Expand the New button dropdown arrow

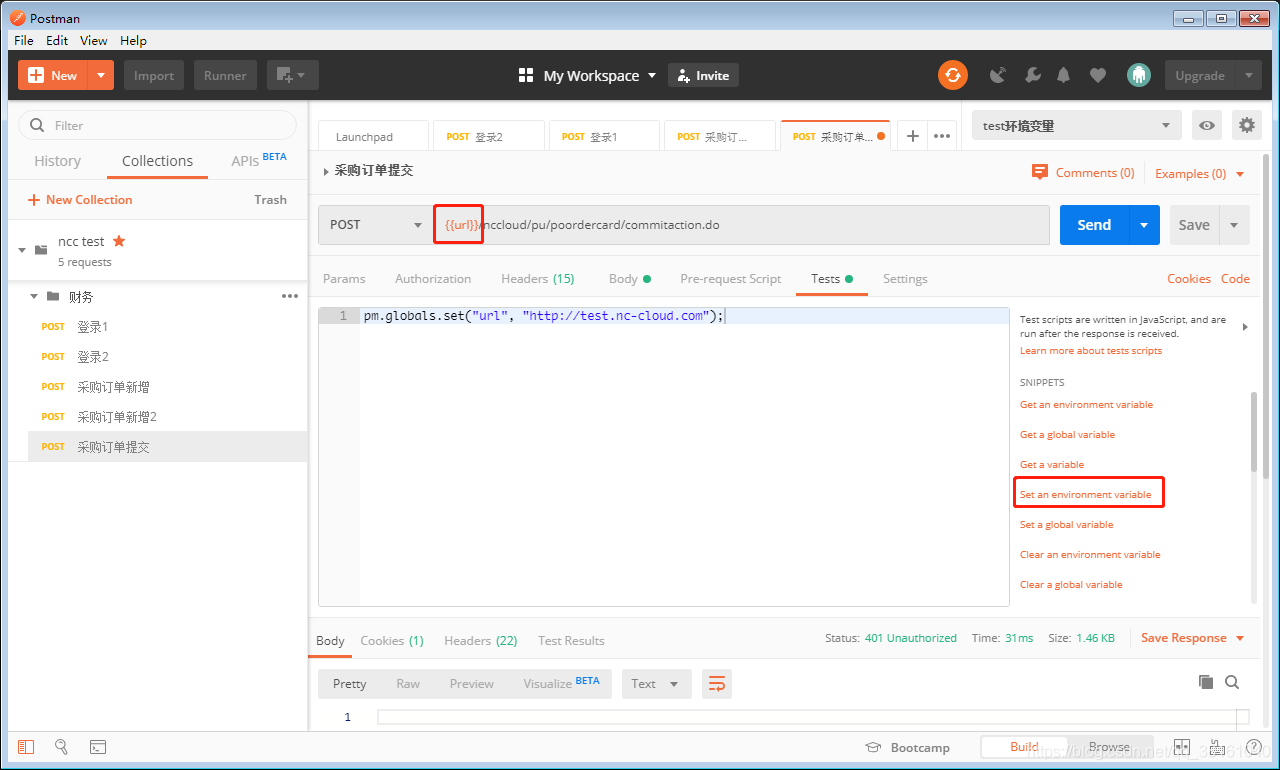coord(101,75)
